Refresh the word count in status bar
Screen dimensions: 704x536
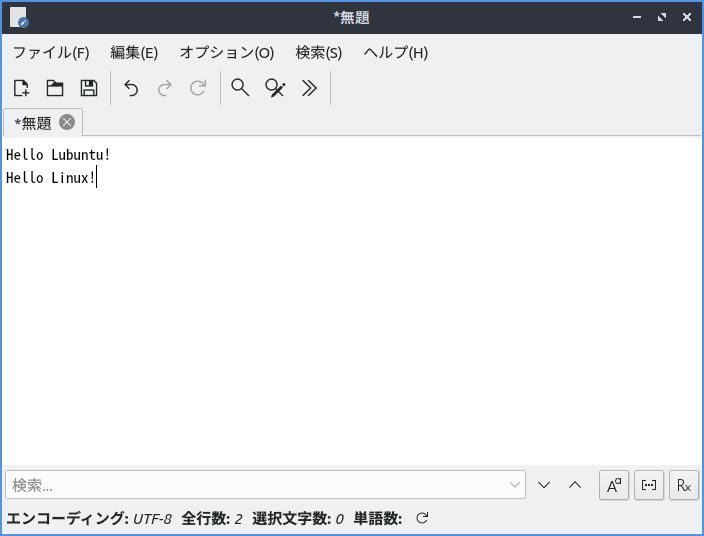pos(422,518)
